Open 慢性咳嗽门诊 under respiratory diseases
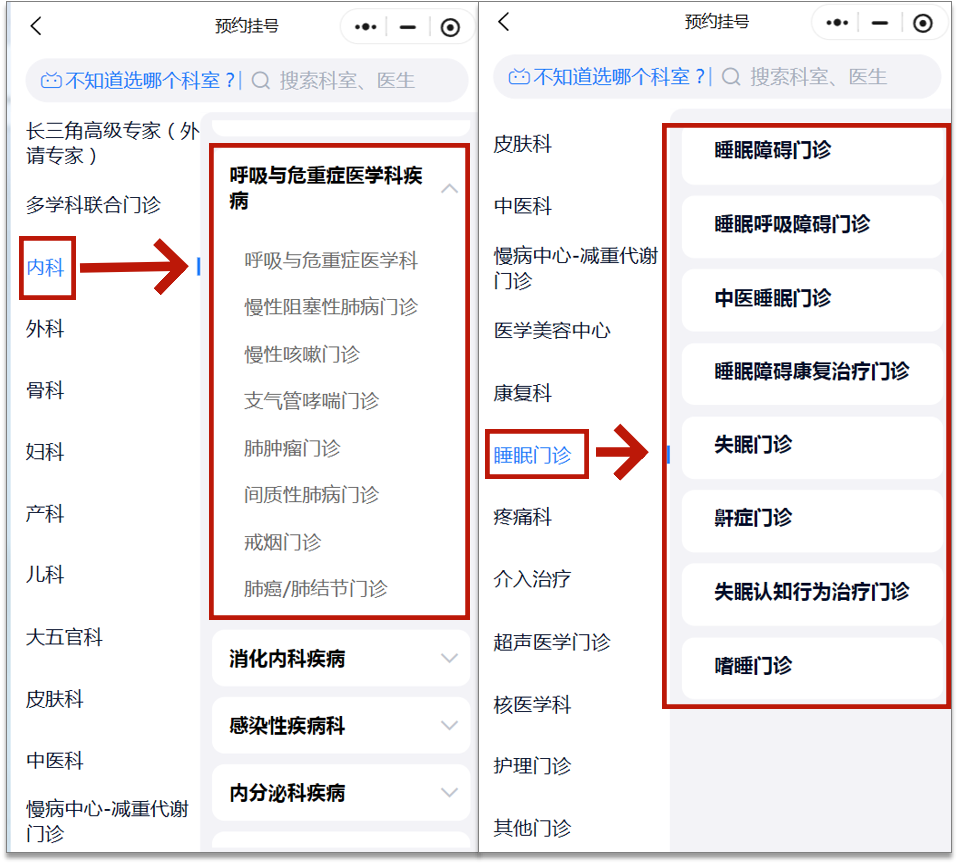The width and height of the screenshot is (959, 865). 302,354
